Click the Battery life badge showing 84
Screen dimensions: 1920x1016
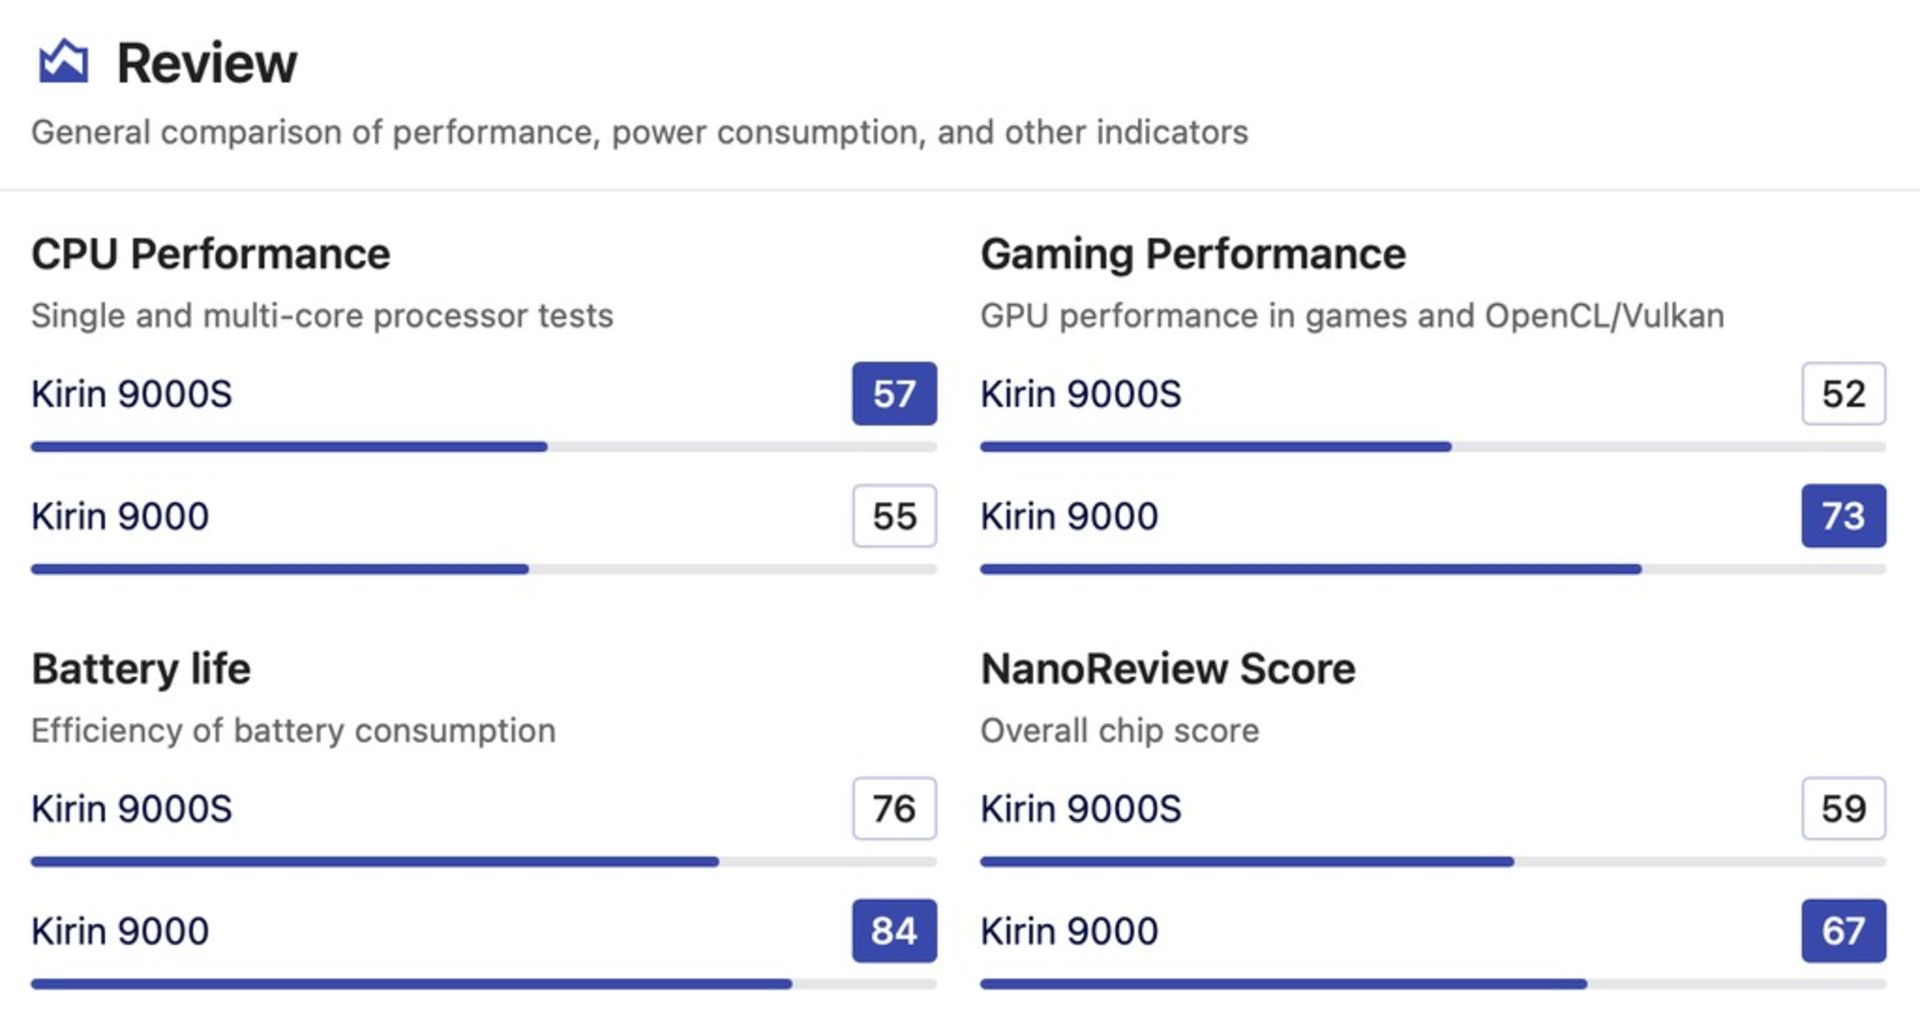(x=893, y=931)
